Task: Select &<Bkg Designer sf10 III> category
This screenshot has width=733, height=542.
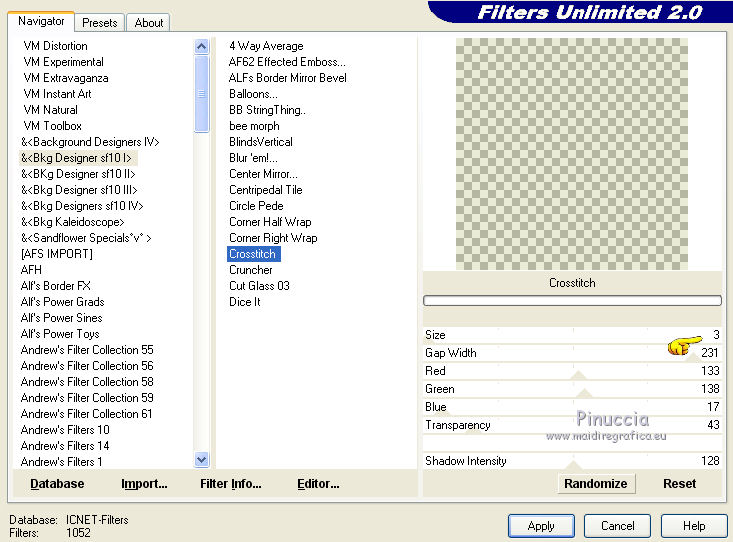Action: (79, 190)
